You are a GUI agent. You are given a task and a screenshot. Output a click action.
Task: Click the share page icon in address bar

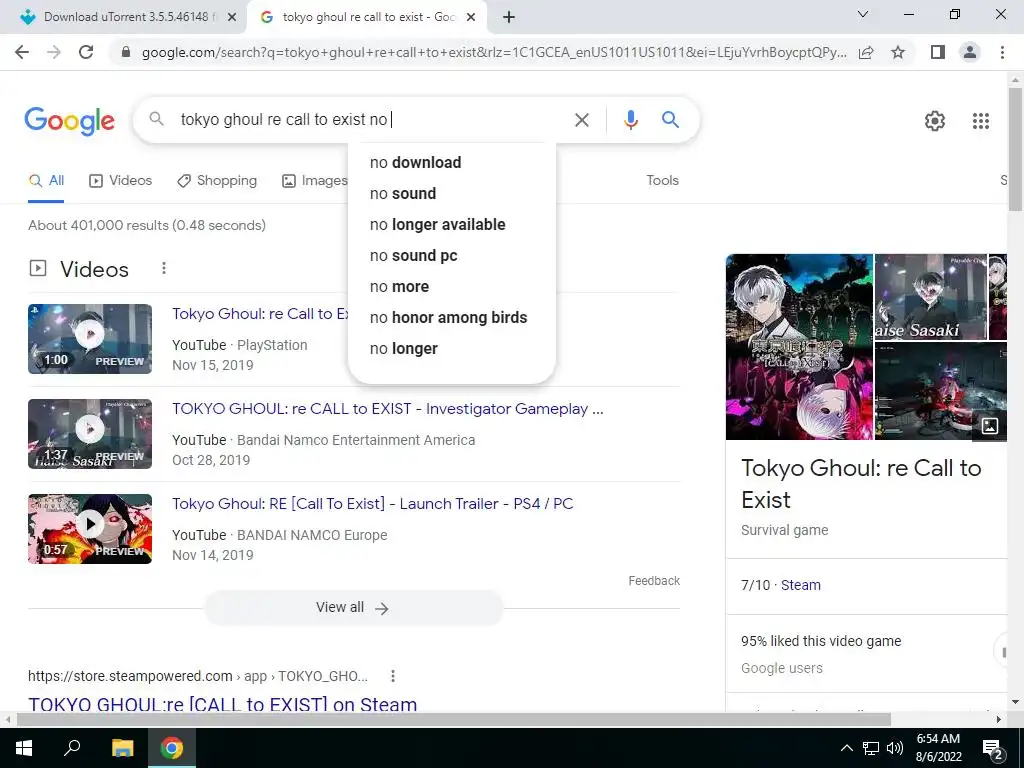[866, 52]
